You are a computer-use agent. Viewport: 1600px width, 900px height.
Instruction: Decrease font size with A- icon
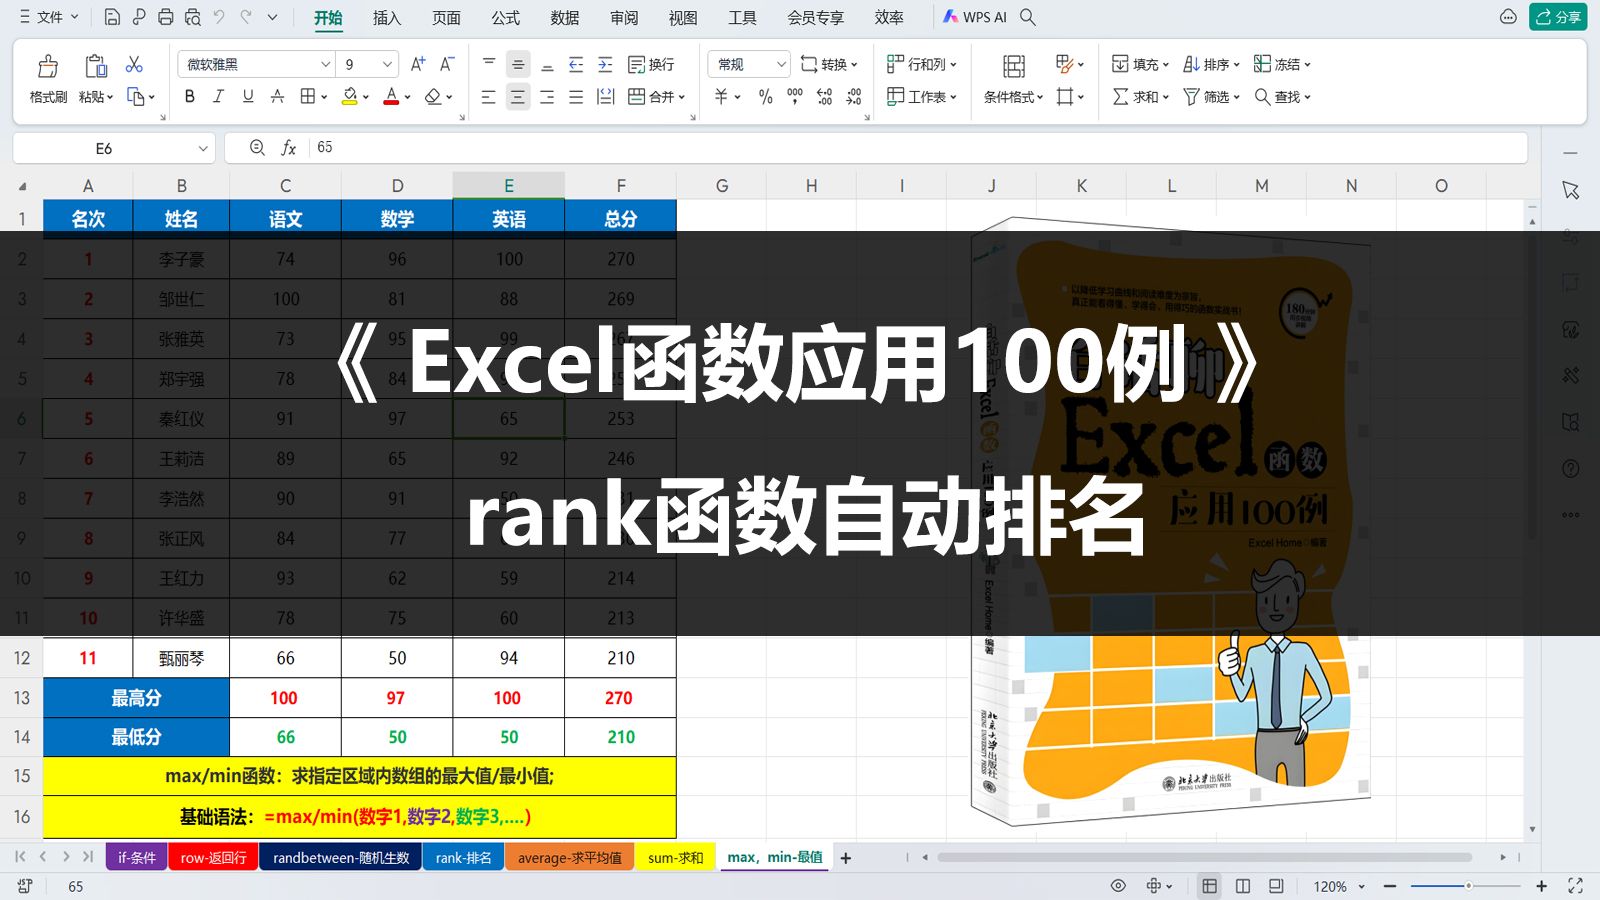tap(447, 64)
